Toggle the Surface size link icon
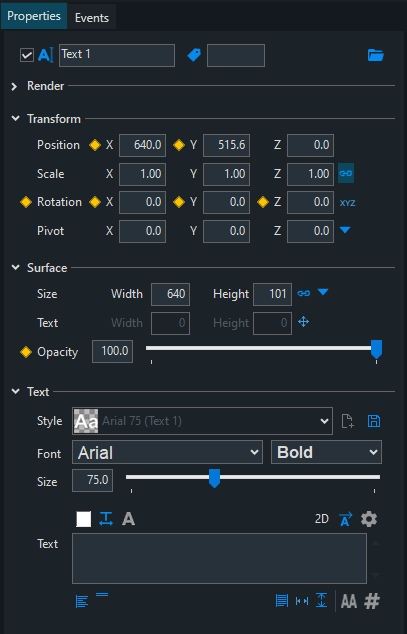The width and height of the screenshot is (407, 634). coord(304,293)
